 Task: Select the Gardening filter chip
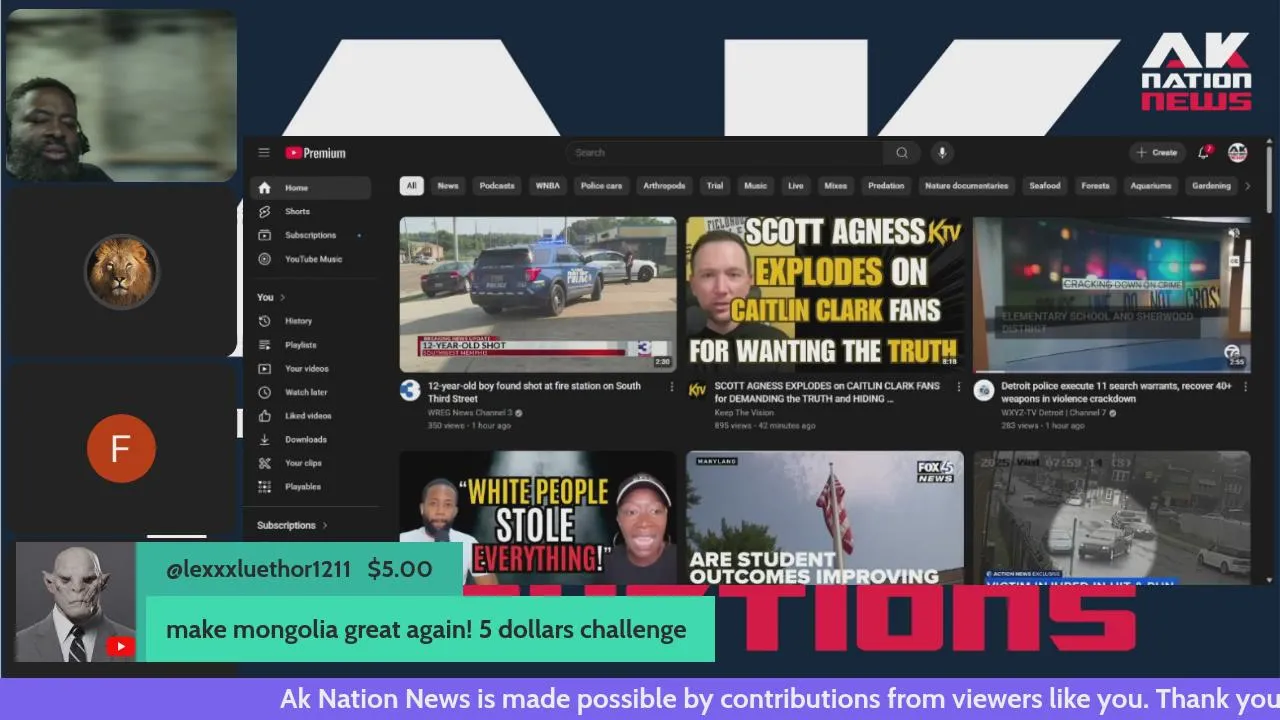coord(1211,186)
